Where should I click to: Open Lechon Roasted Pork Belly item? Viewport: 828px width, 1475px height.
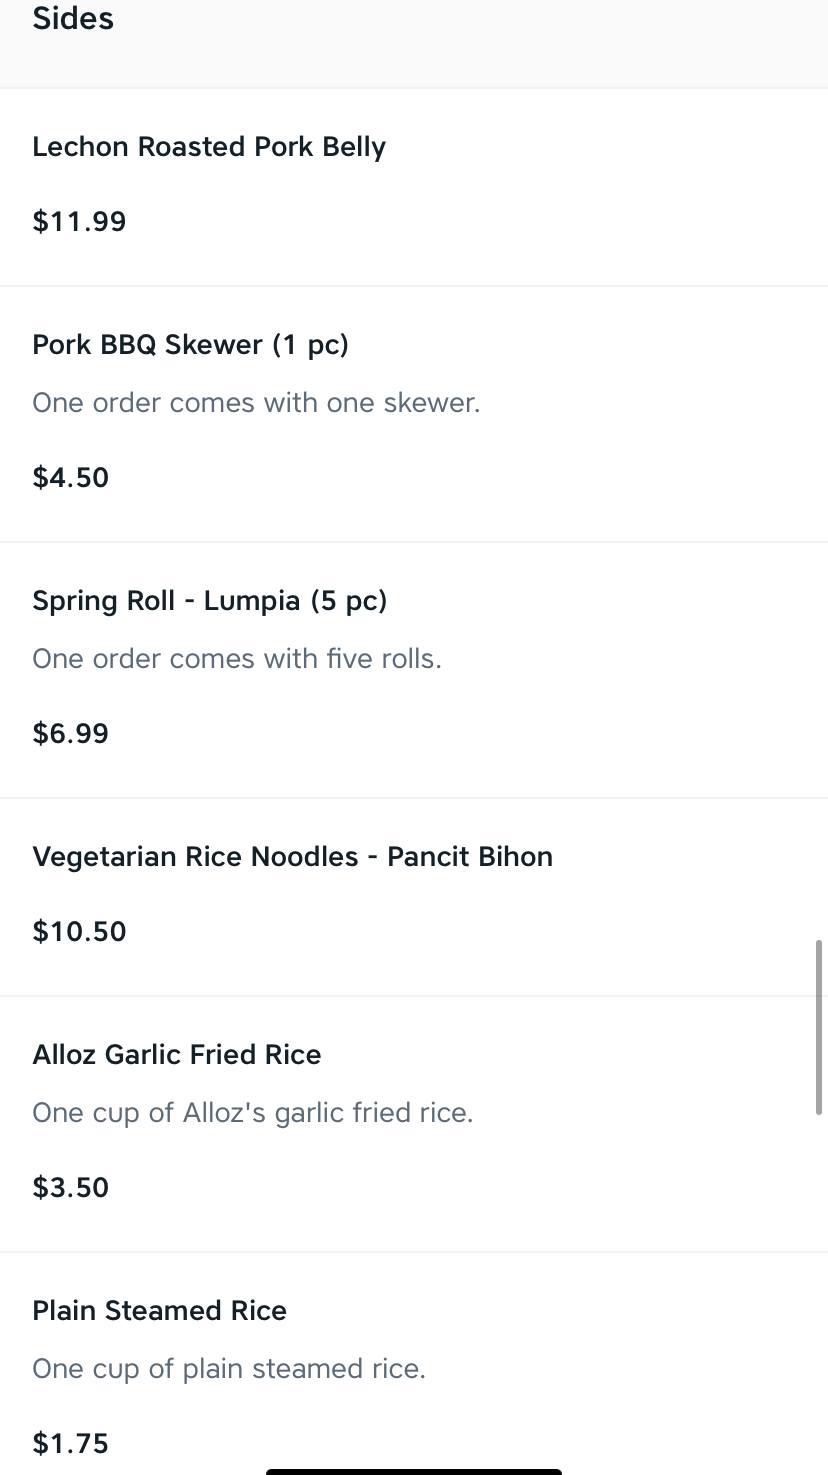[209, 147]
